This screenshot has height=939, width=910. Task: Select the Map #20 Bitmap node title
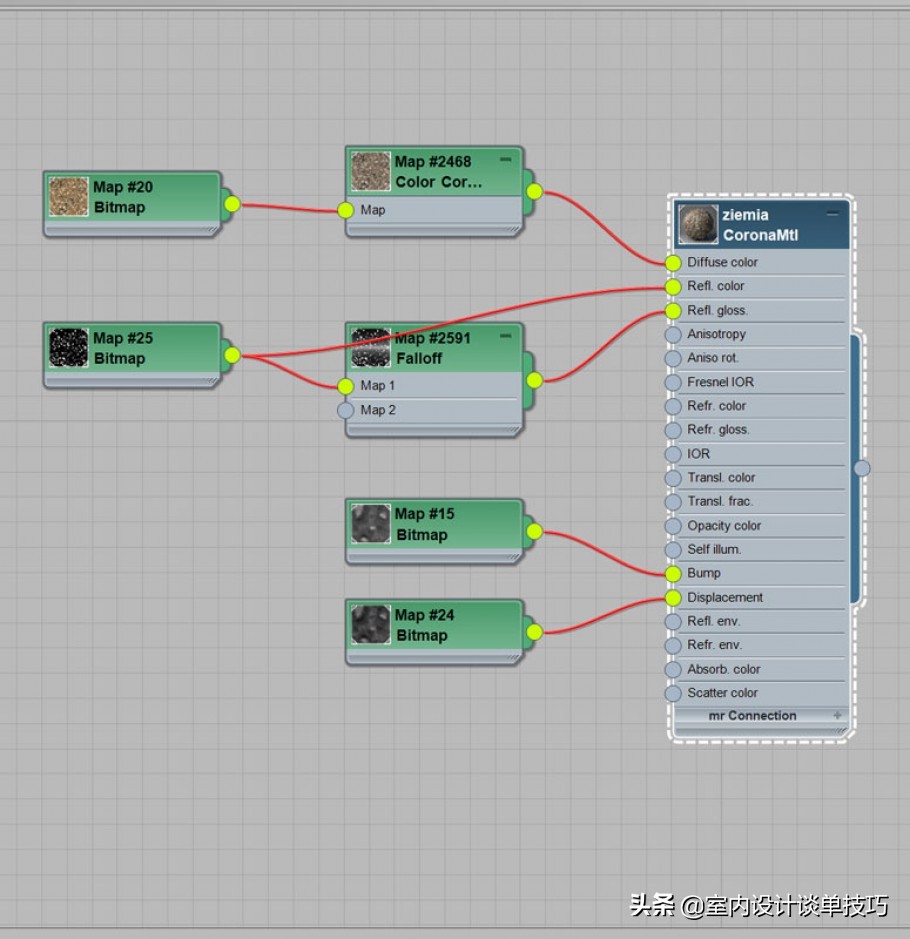click(x=123, y=197)
